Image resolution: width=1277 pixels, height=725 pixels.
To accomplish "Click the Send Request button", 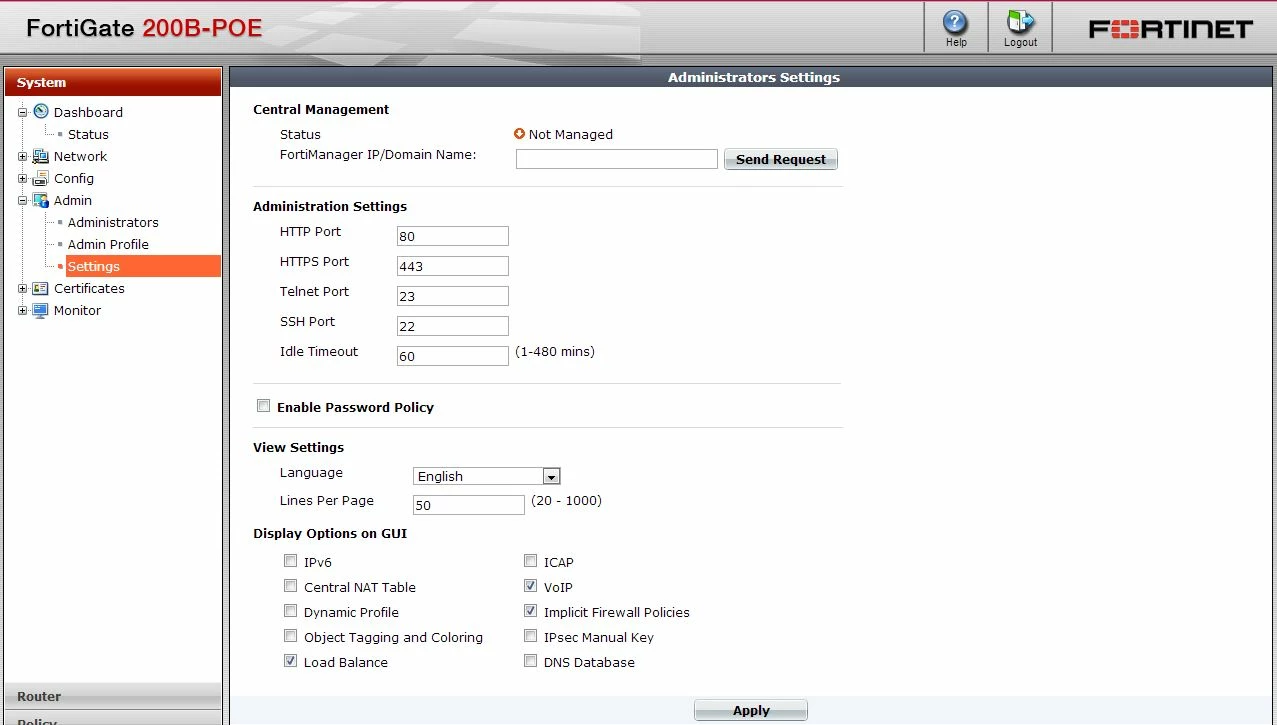I will click(781, 159).
